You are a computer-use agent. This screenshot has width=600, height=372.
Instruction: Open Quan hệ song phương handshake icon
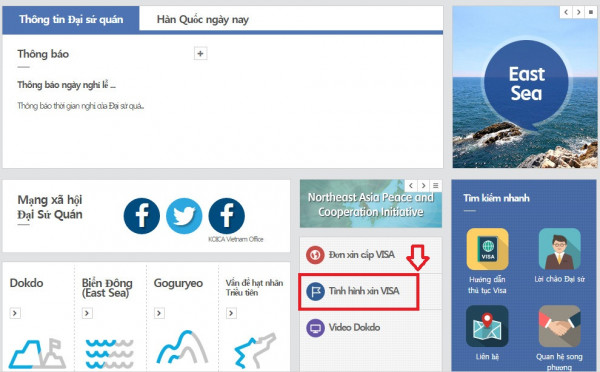[x=559, y=326]
